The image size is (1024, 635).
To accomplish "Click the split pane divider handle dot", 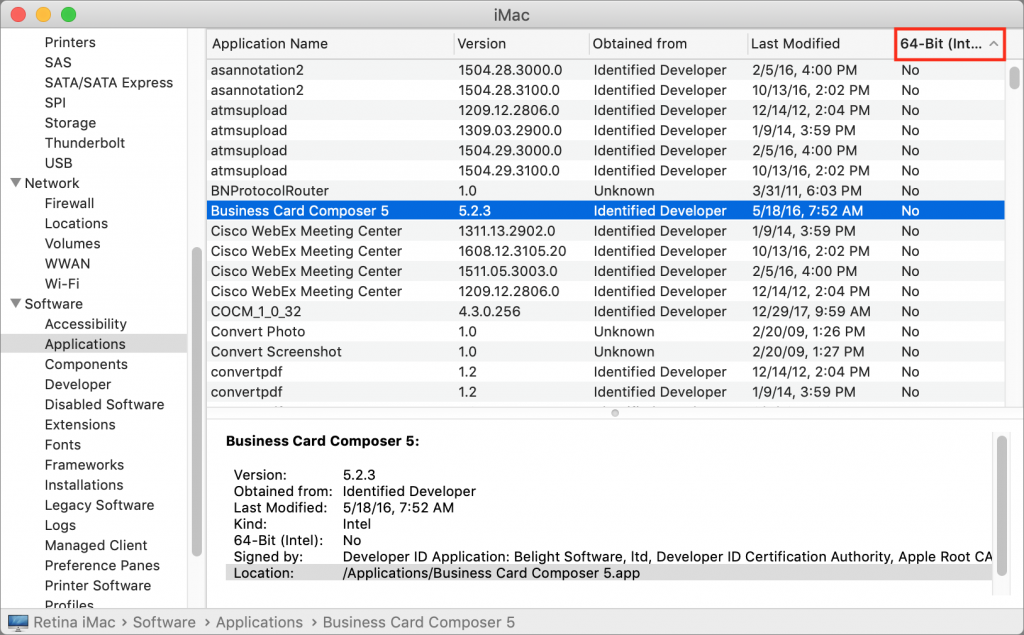I will (x=615, y=413).
